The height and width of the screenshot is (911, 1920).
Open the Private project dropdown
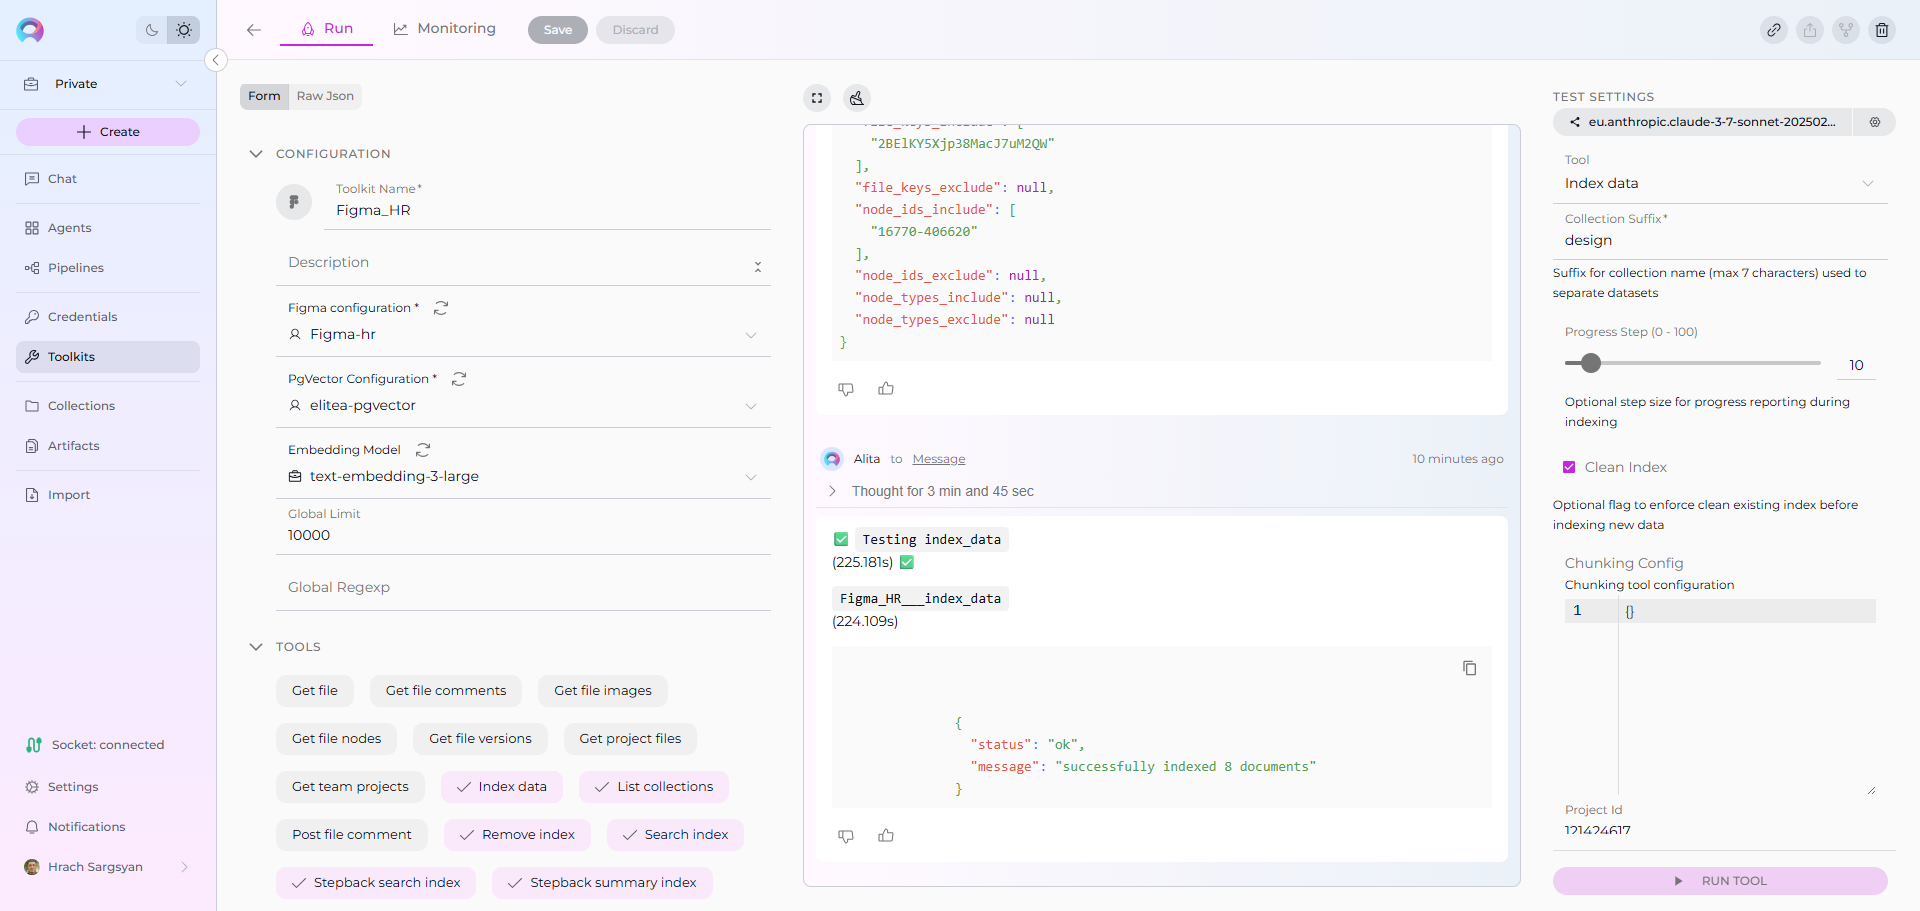click(x=108, y=84)
